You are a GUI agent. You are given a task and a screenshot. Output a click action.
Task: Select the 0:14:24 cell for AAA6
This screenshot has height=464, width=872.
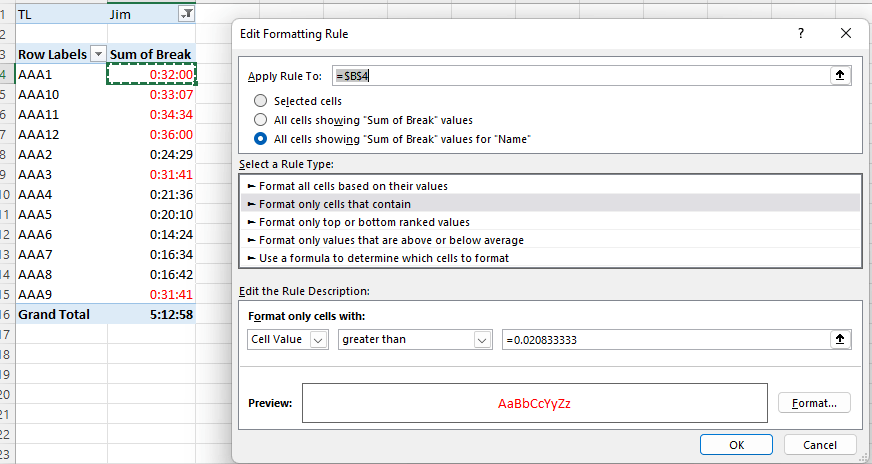pyautogui.click(x=151, y=235)
